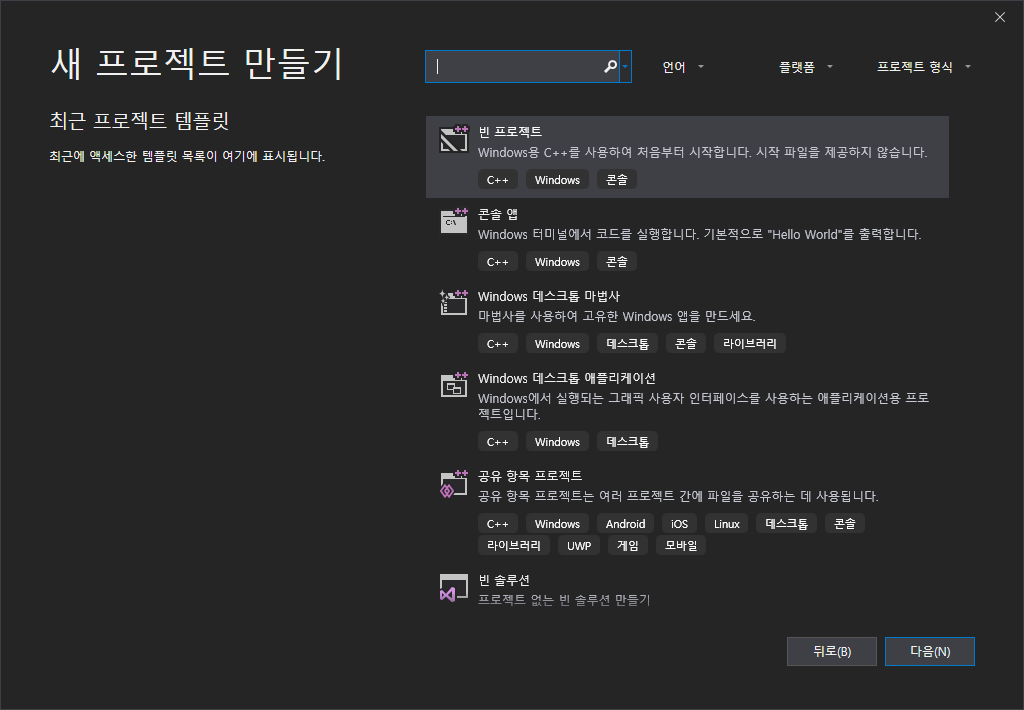Click the 프로젝트 없는 빈 솔루션 만들기 description
Viewport: 1024px width, 710px height.
[x=564, y=600]
